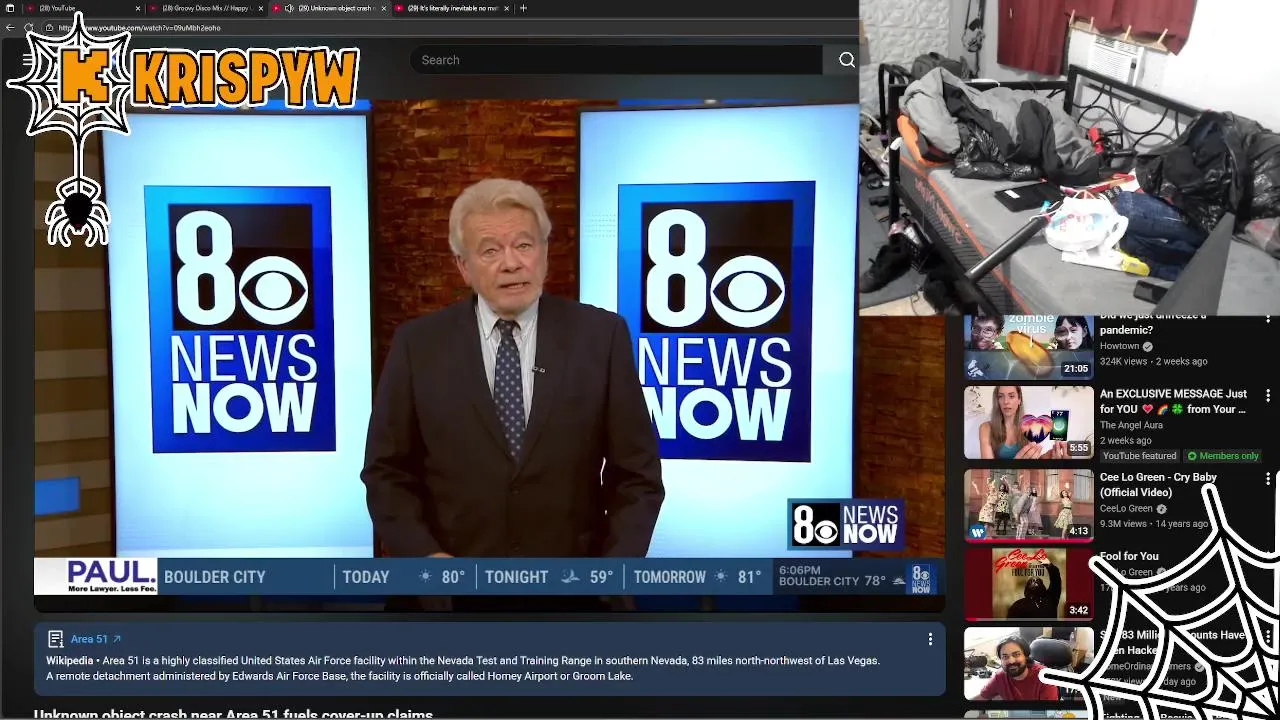The width and height of the screenshot is (1280, 720).
Task: Click the 5:55 duration badge
Action: click(1078, 448)
